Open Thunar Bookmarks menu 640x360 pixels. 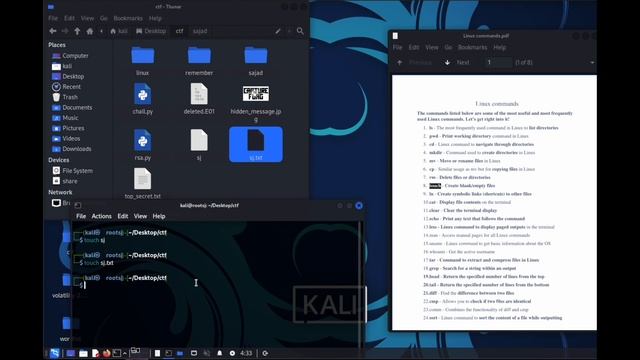tap(128, 18)
